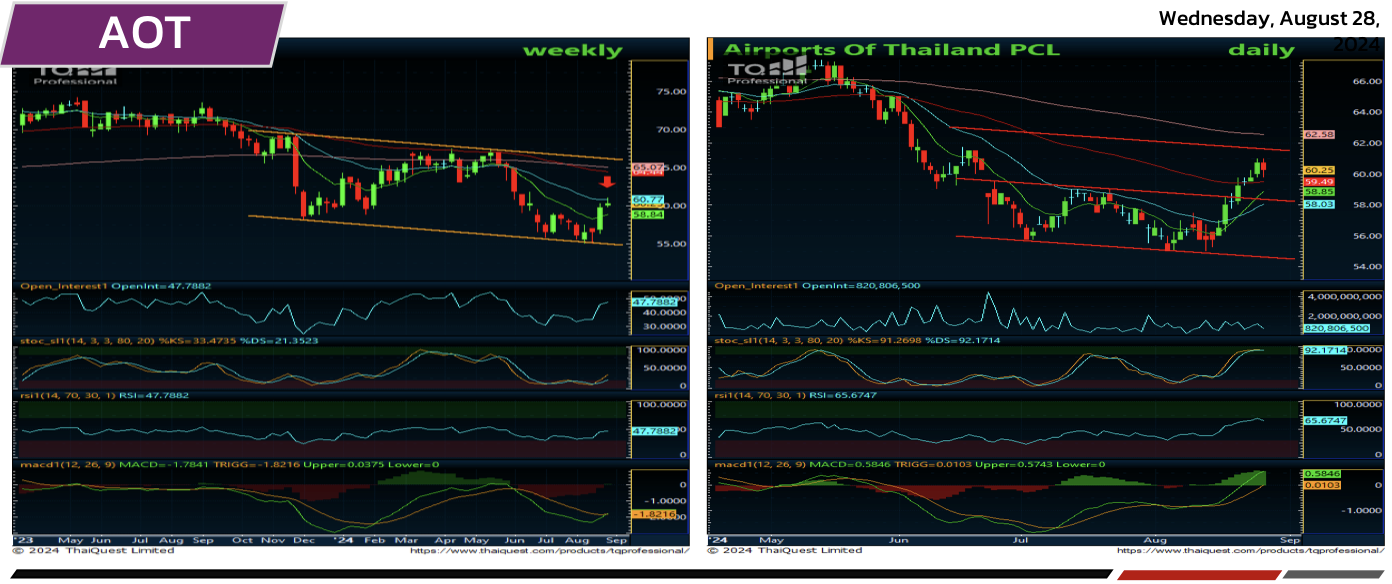Click the daily trigger 0.0103 value tag
Viewport: 1392px width, 584px height.
1322,485
